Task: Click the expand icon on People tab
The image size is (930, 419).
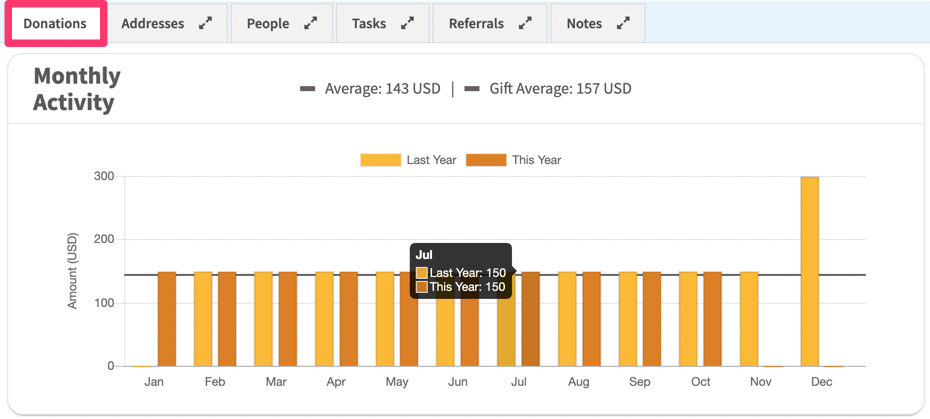Action: (310, 24)
